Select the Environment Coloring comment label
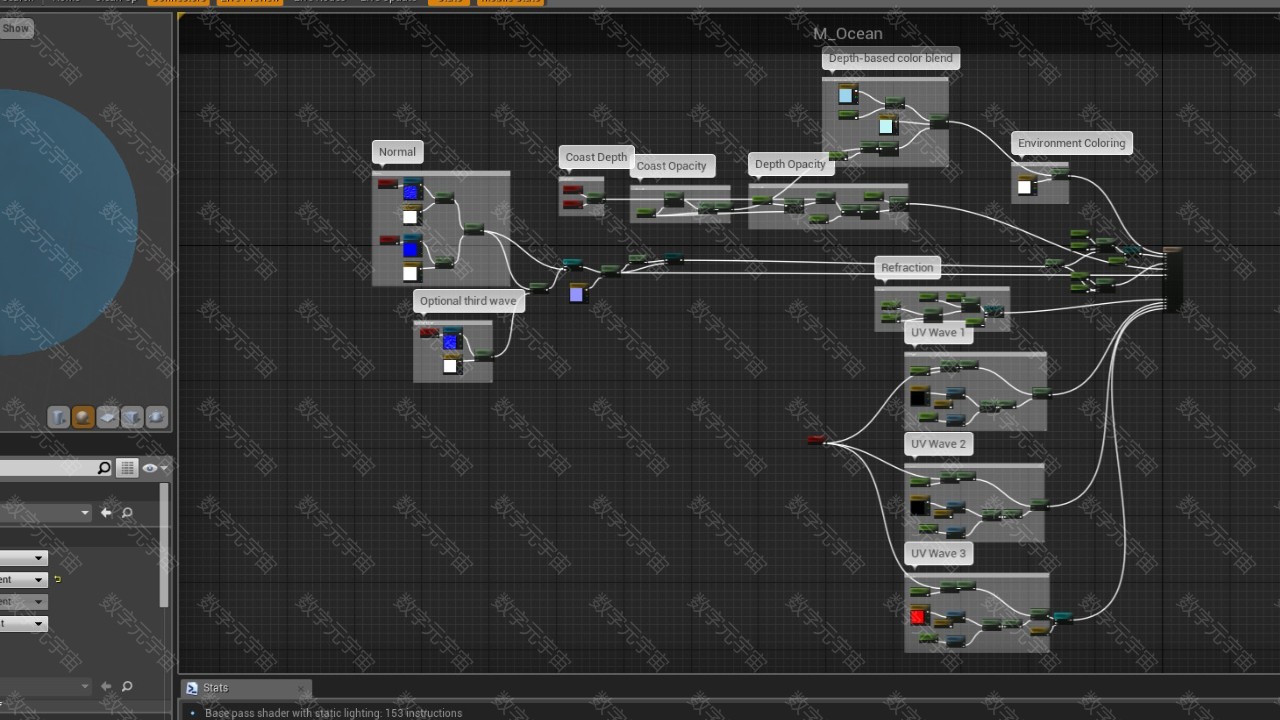1280x720 pixels. tap(1071, 143)
